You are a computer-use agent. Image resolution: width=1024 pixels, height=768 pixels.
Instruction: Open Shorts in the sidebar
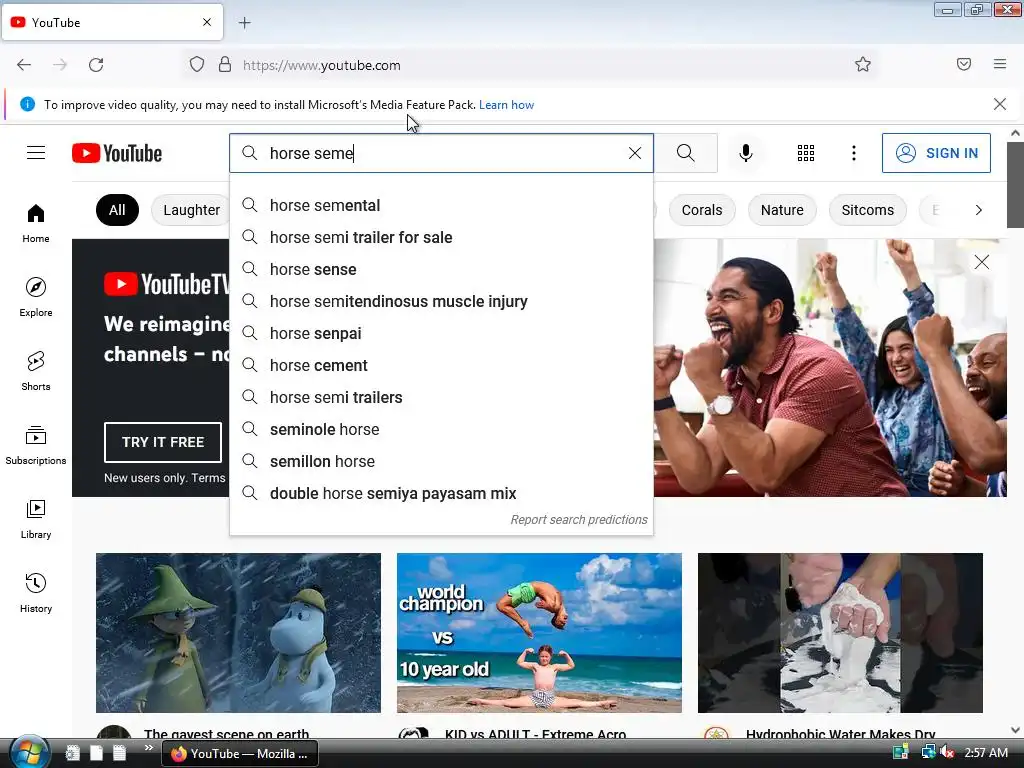[36, 371]
